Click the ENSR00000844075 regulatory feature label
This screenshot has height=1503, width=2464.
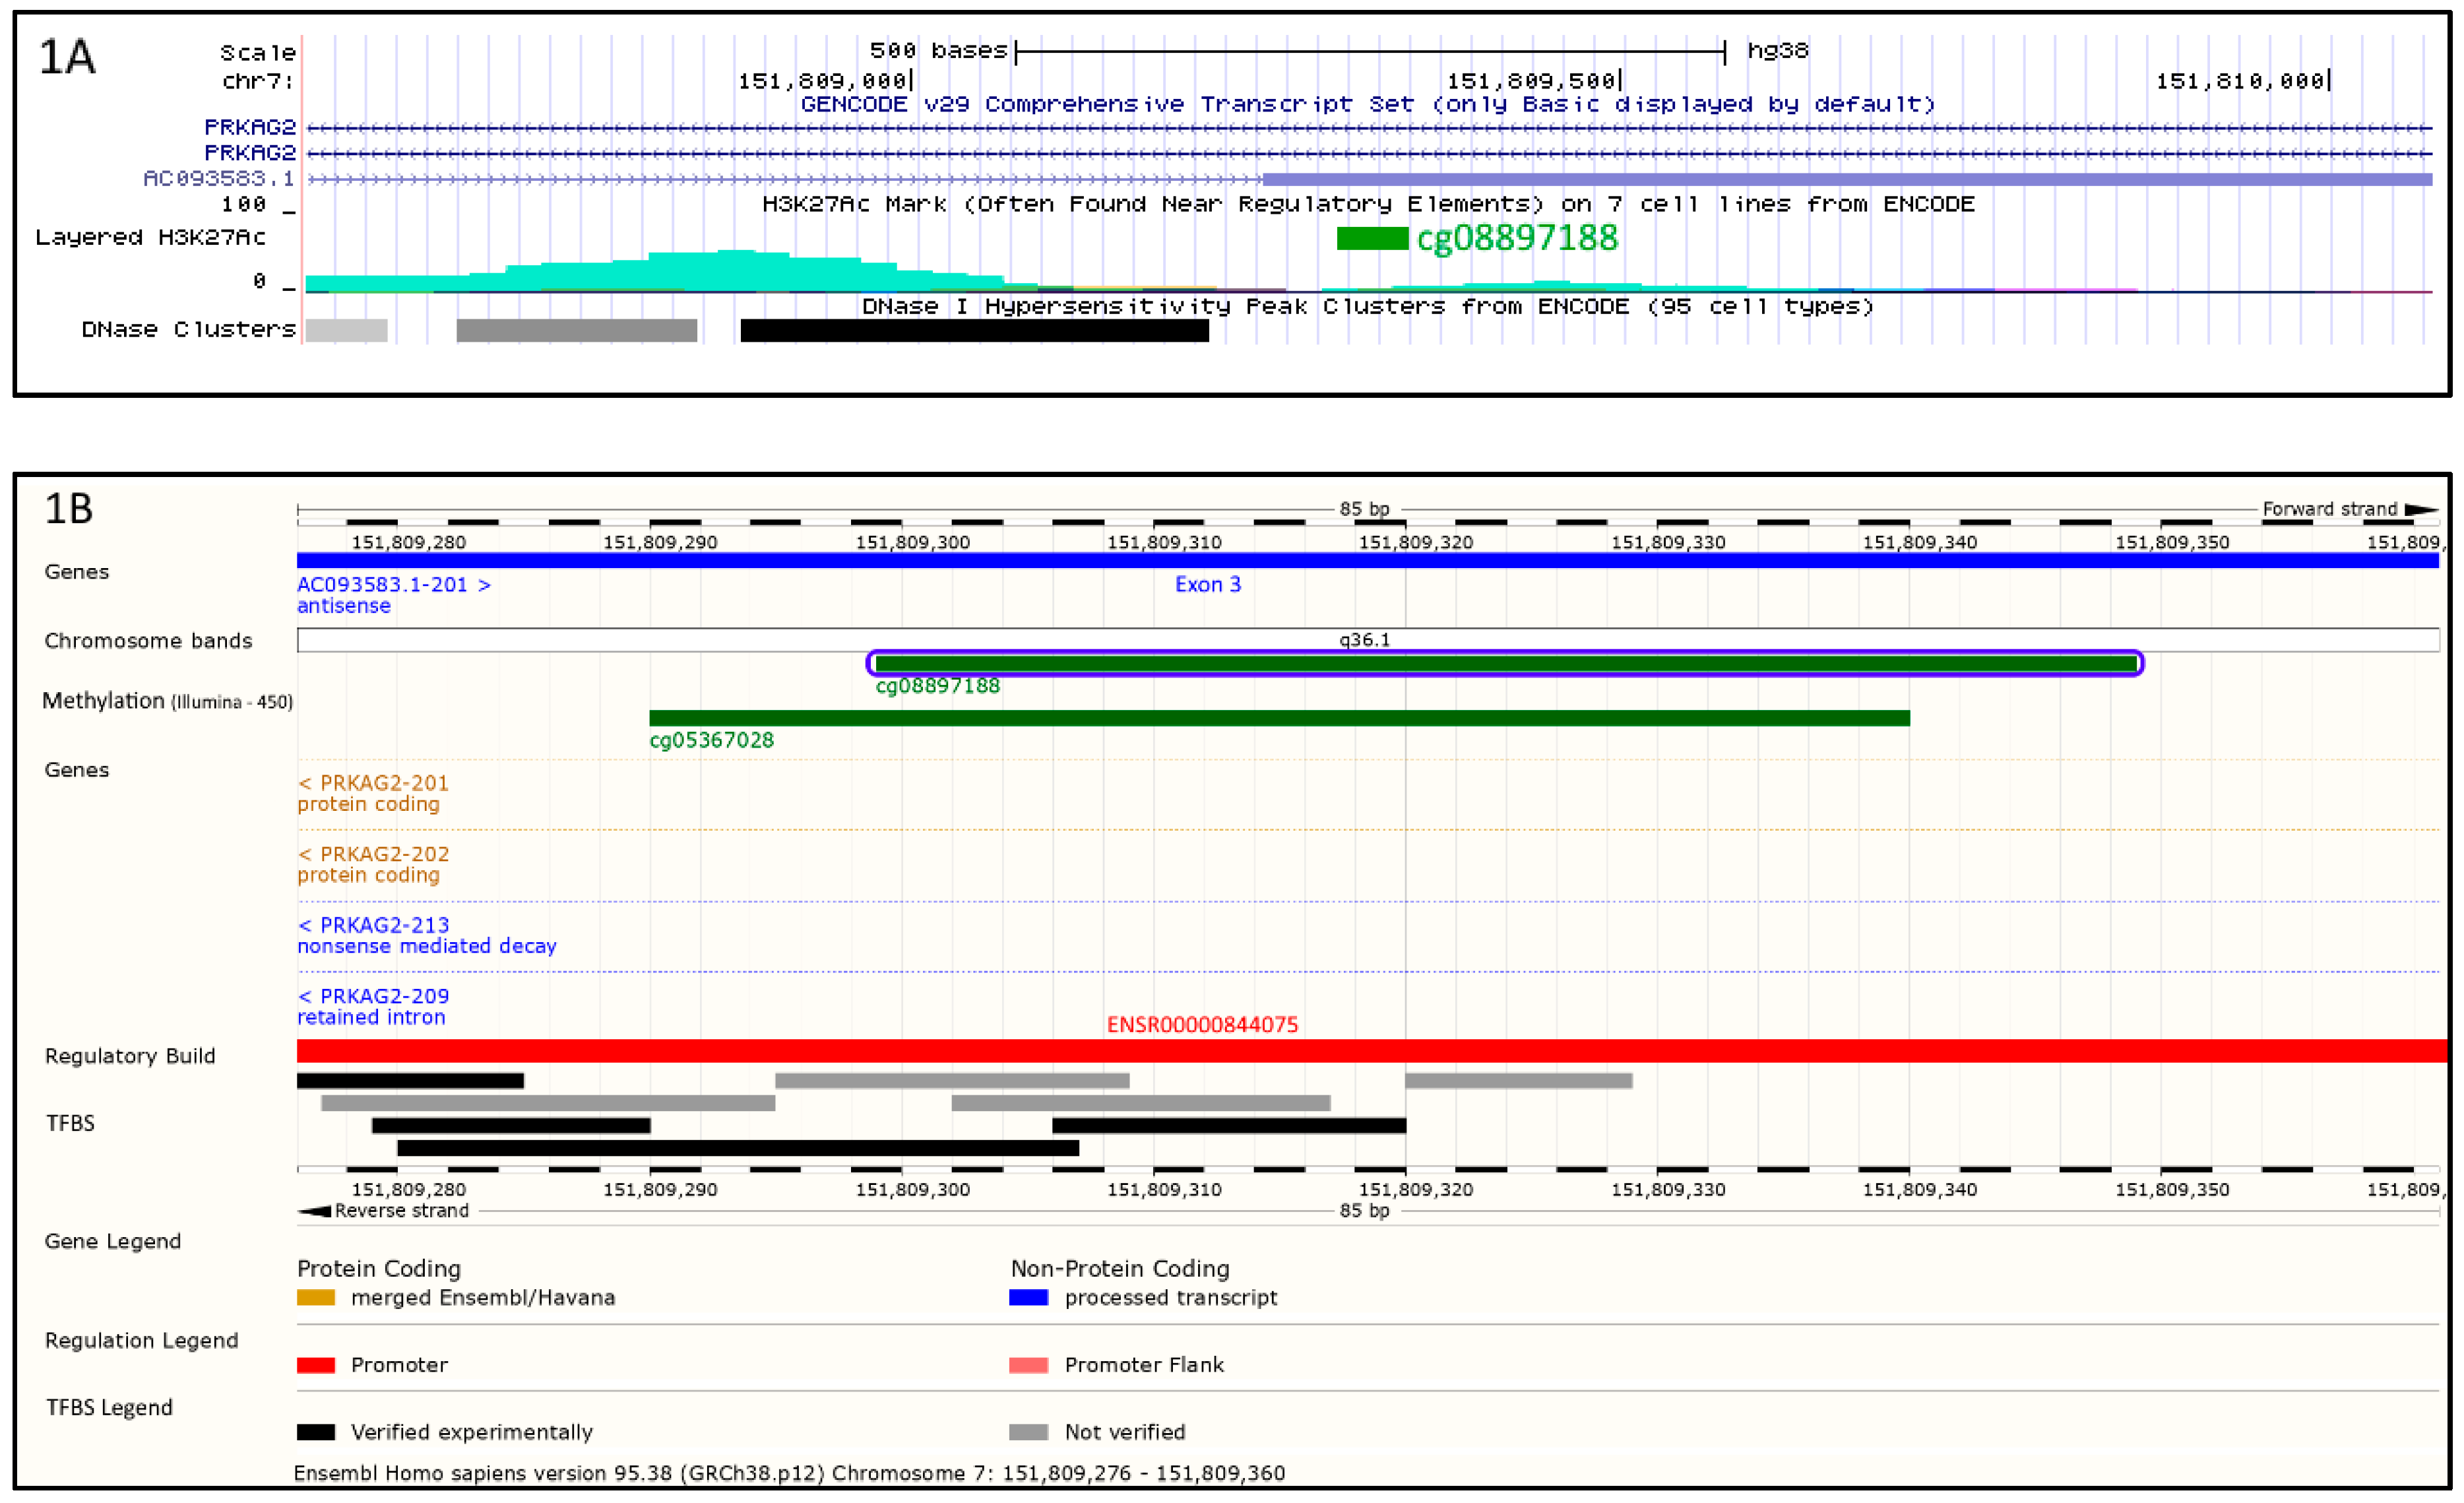1202,1024
